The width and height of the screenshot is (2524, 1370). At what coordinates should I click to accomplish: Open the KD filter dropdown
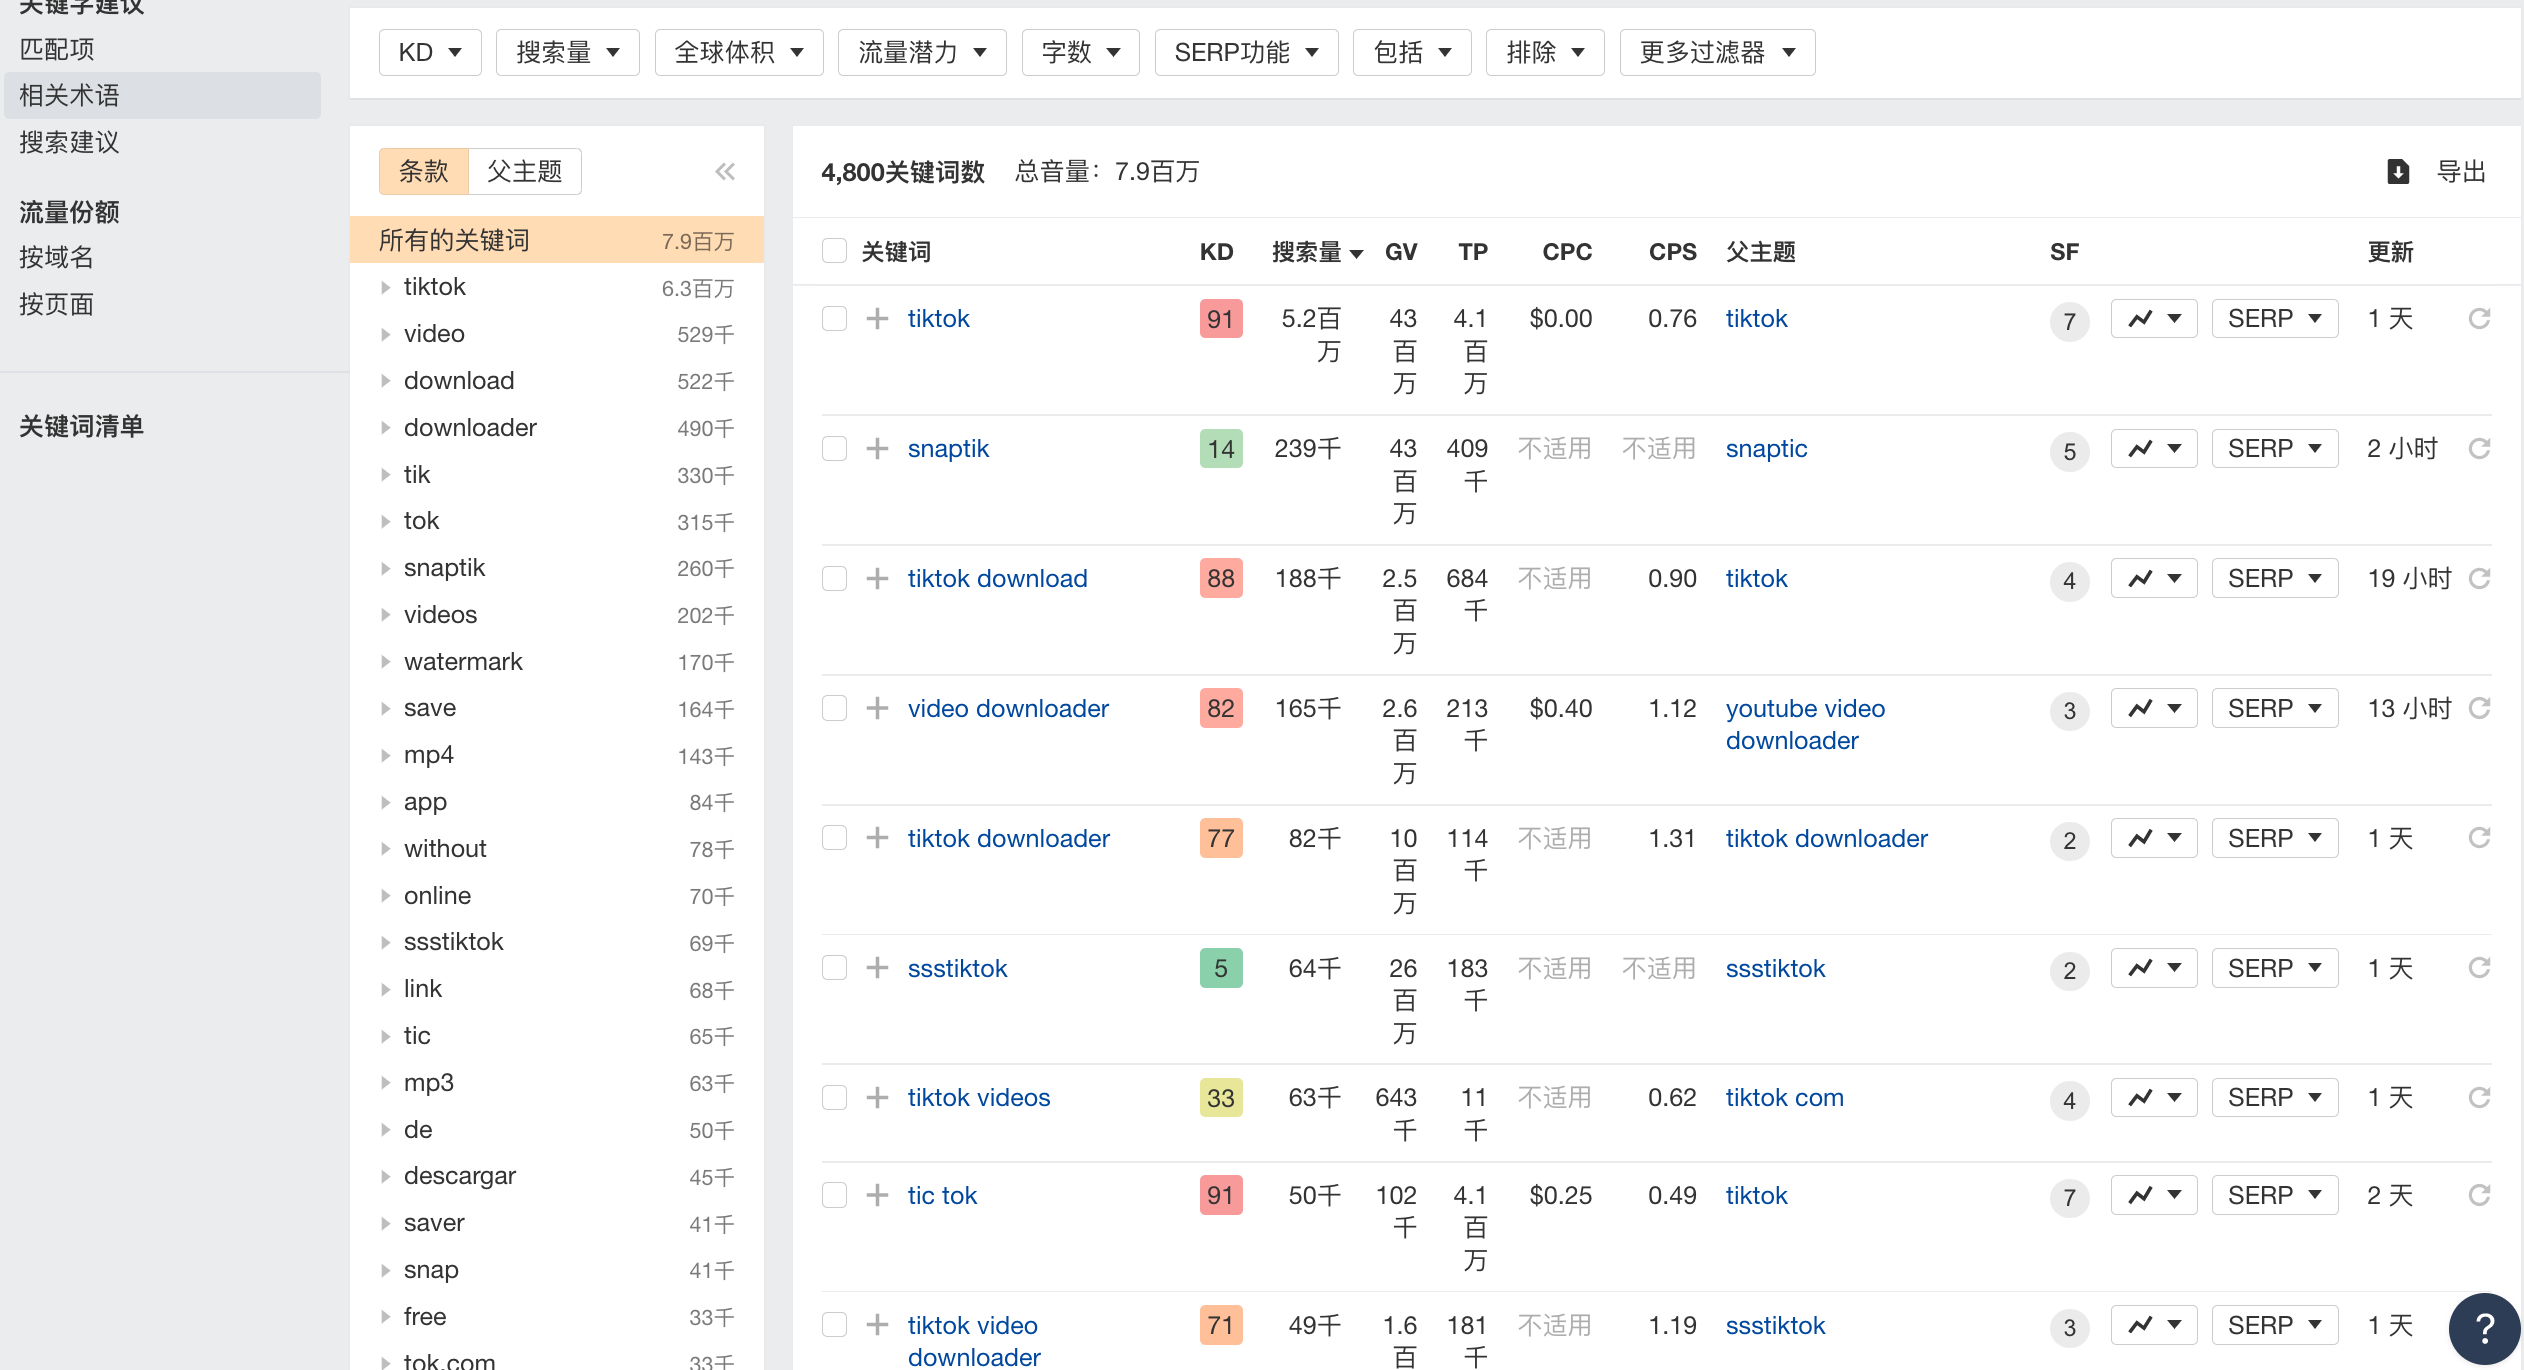point(430,52)
